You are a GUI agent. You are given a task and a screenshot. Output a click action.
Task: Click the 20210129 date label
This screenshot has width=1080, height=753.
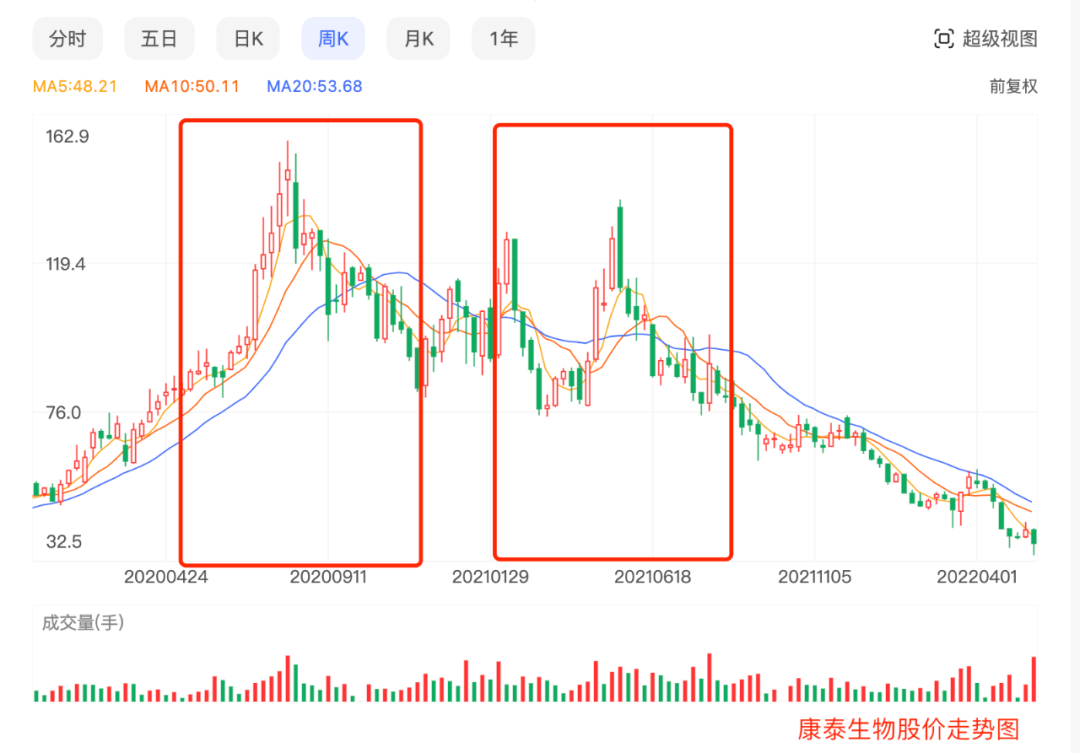[x=490, y=577]
